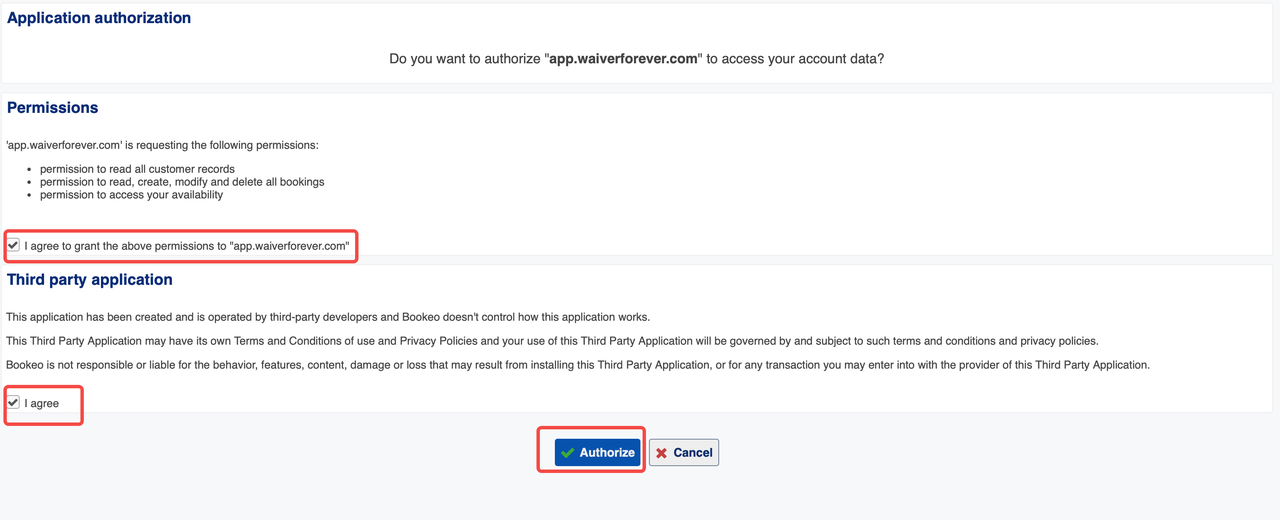
Task: Click the "Bookeo is not responsible or liable" sentence
Action: (578, 365)
